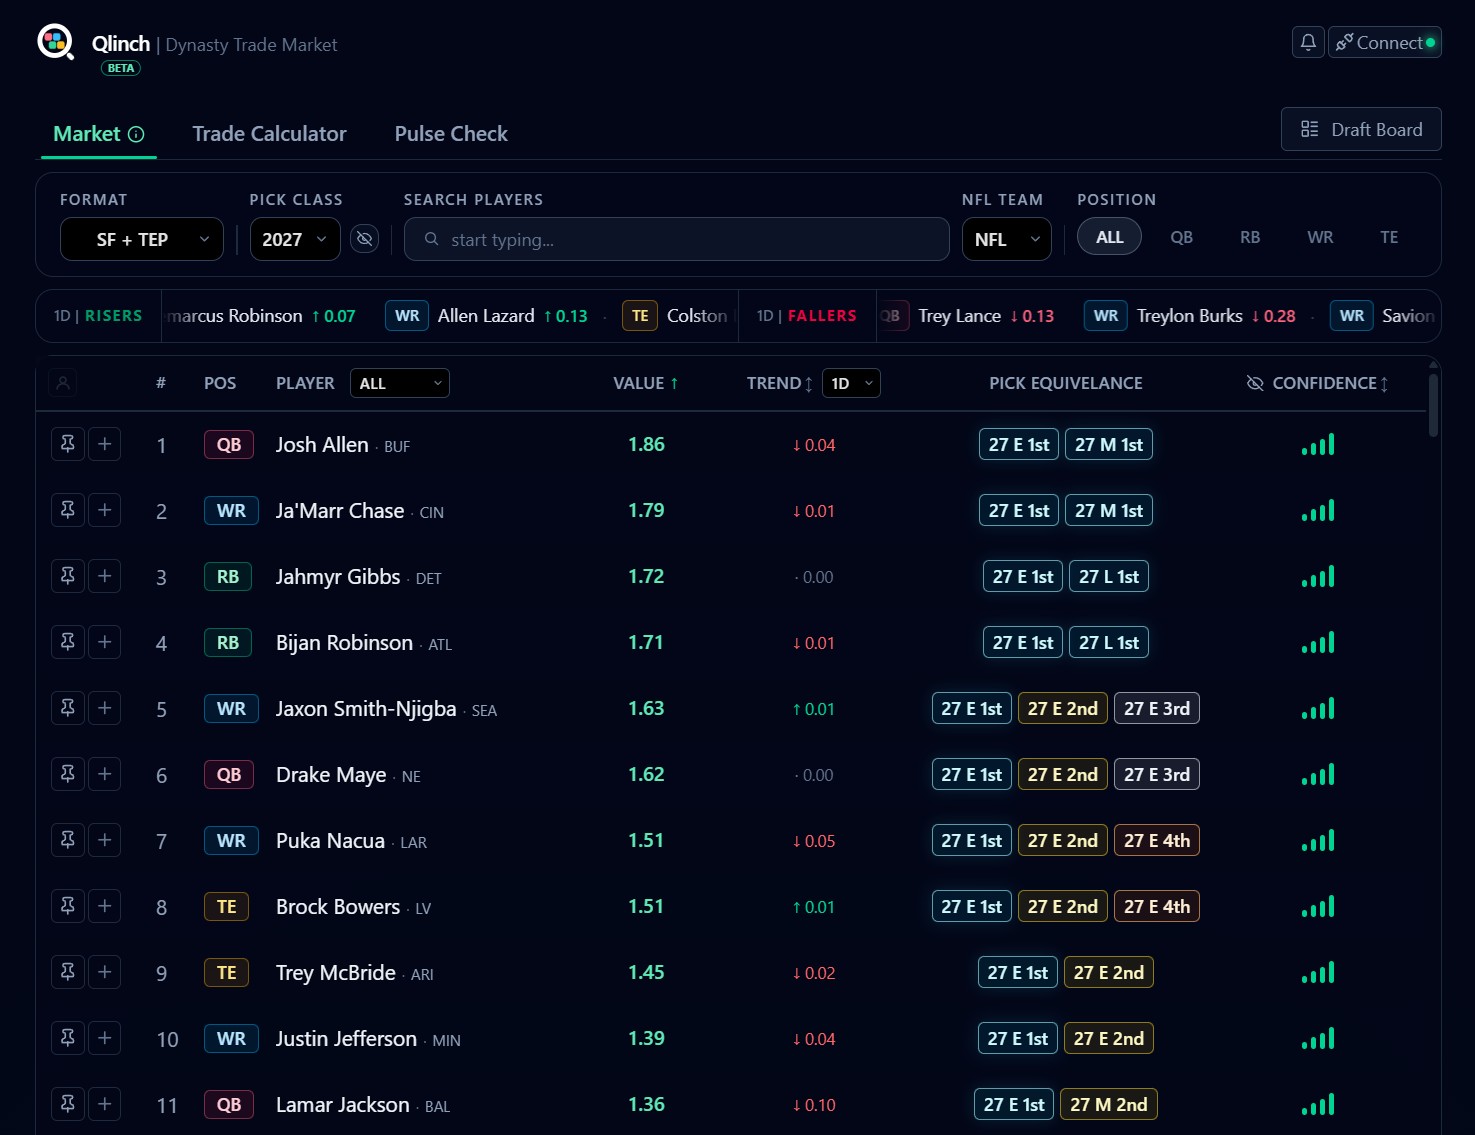Switch to the Market tab

coord(98,134)
